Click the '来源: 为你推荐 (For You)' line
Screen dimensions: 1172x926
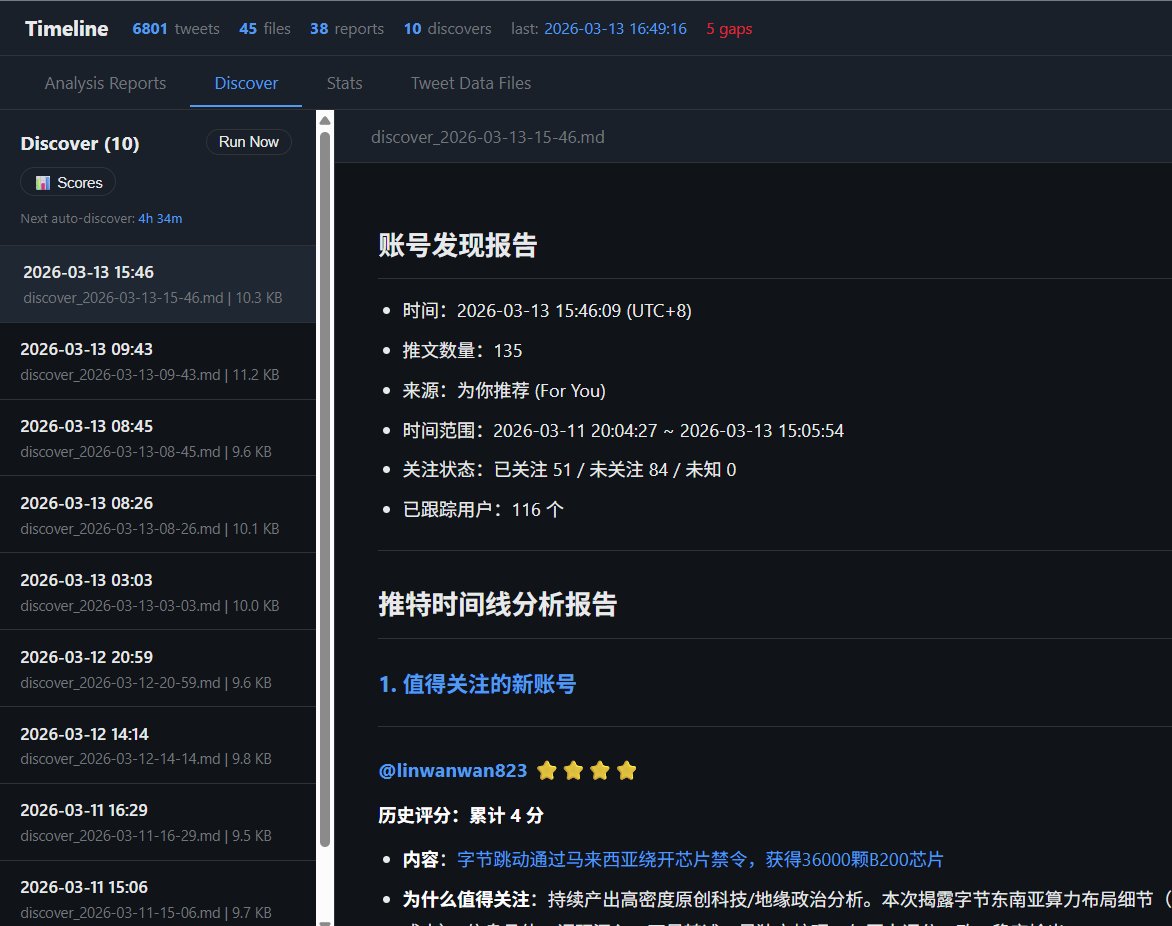click(504, 390)
